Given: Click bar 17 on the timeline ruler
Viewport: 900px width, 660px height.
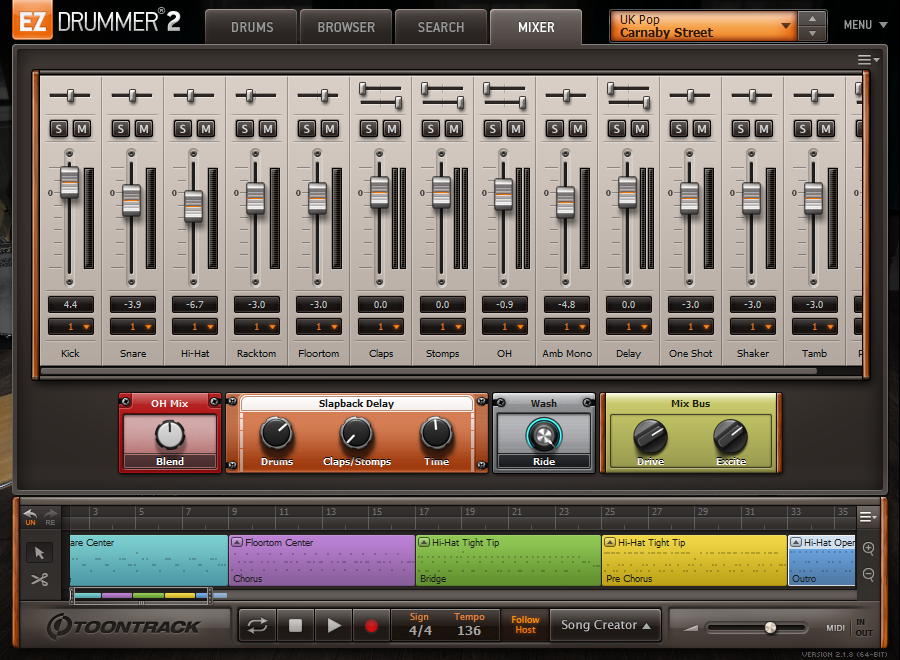Looking at the screenshot, I should click(x=424, y=511).
